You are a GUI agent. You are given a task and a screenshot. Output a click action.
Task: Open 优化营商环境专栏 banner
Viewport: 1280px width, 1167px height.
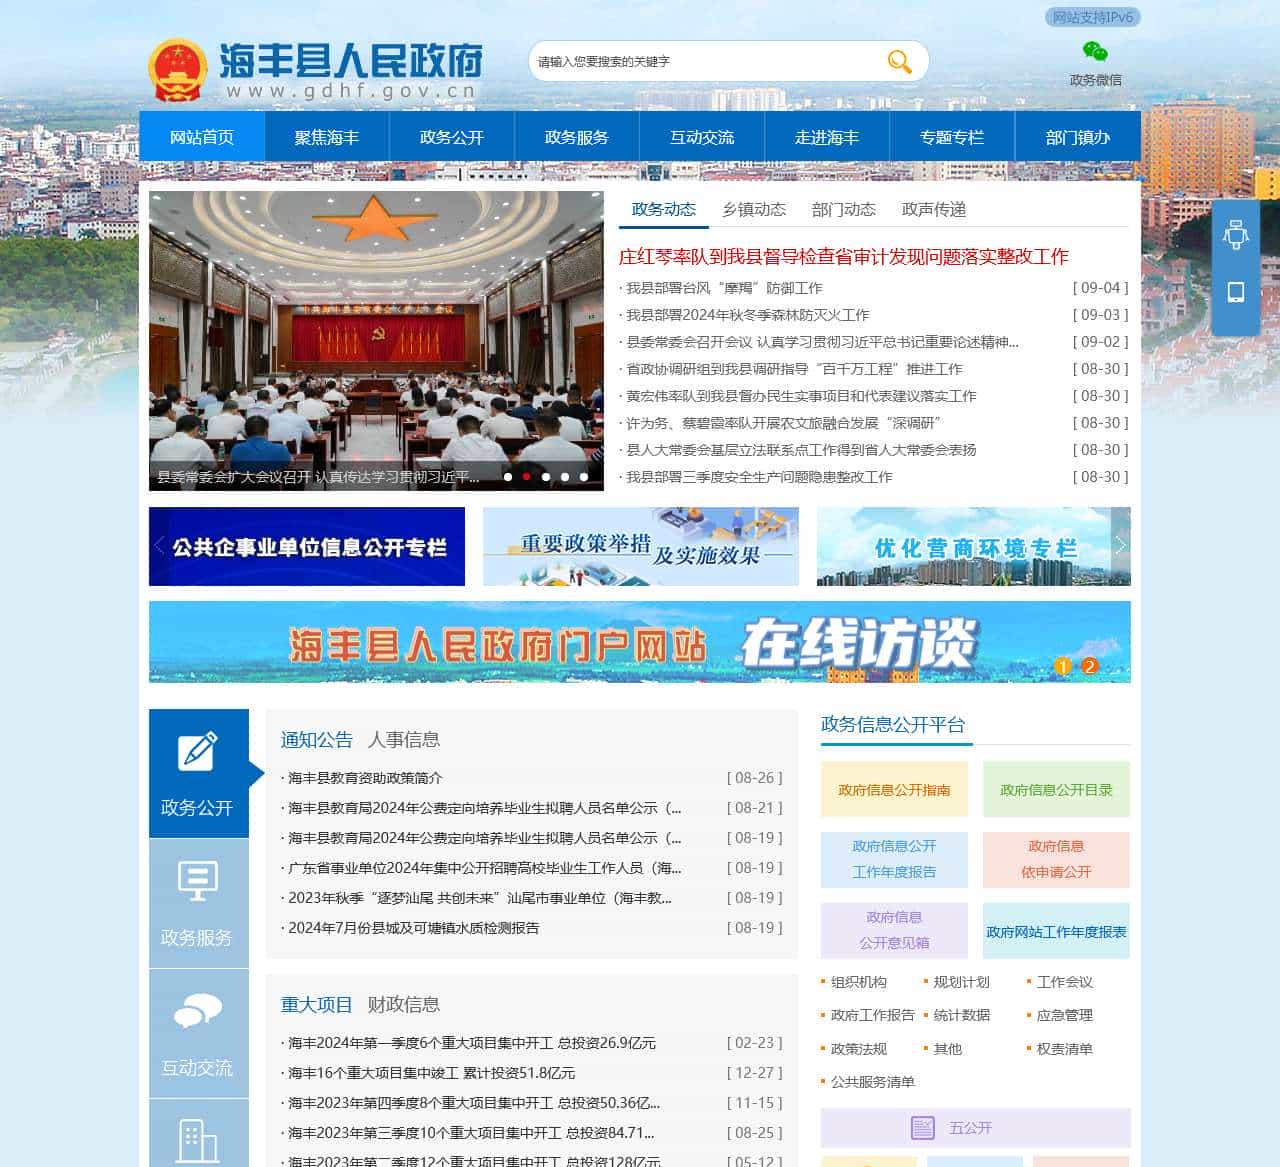[974, 546]
